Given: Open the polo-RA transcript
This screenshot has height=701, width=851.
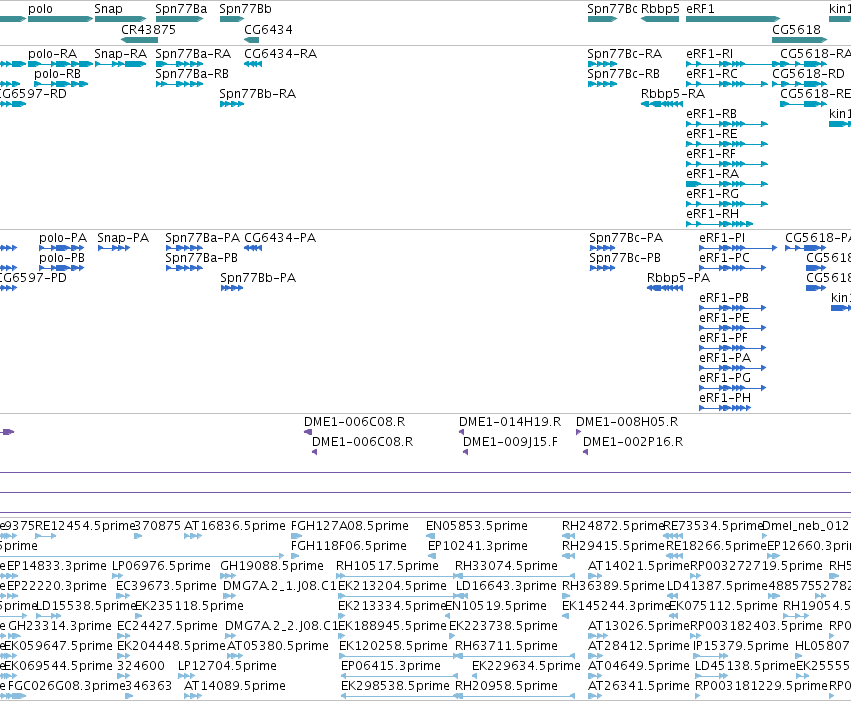Looking at the screenshot, I should click(x=60, y=64).
